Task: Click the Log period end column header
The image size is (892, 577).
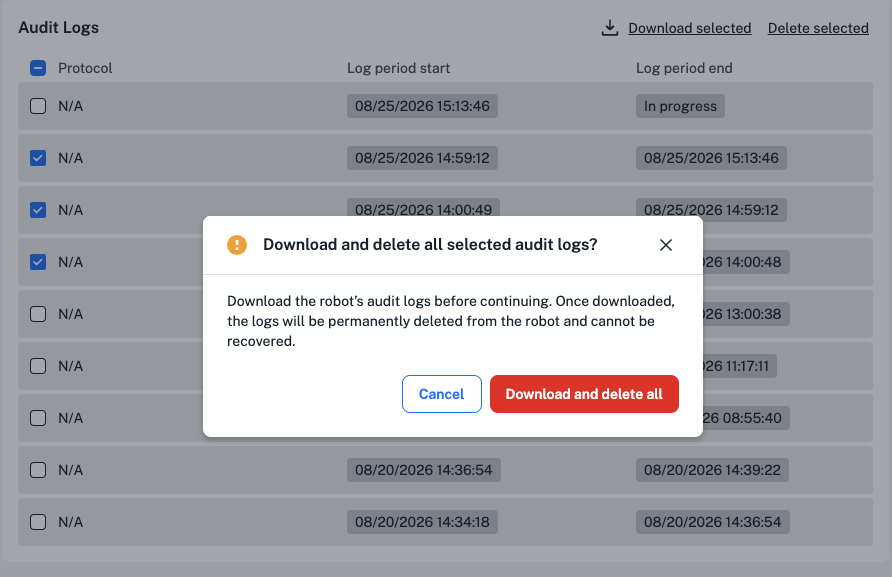Action: tap(684, 68)
